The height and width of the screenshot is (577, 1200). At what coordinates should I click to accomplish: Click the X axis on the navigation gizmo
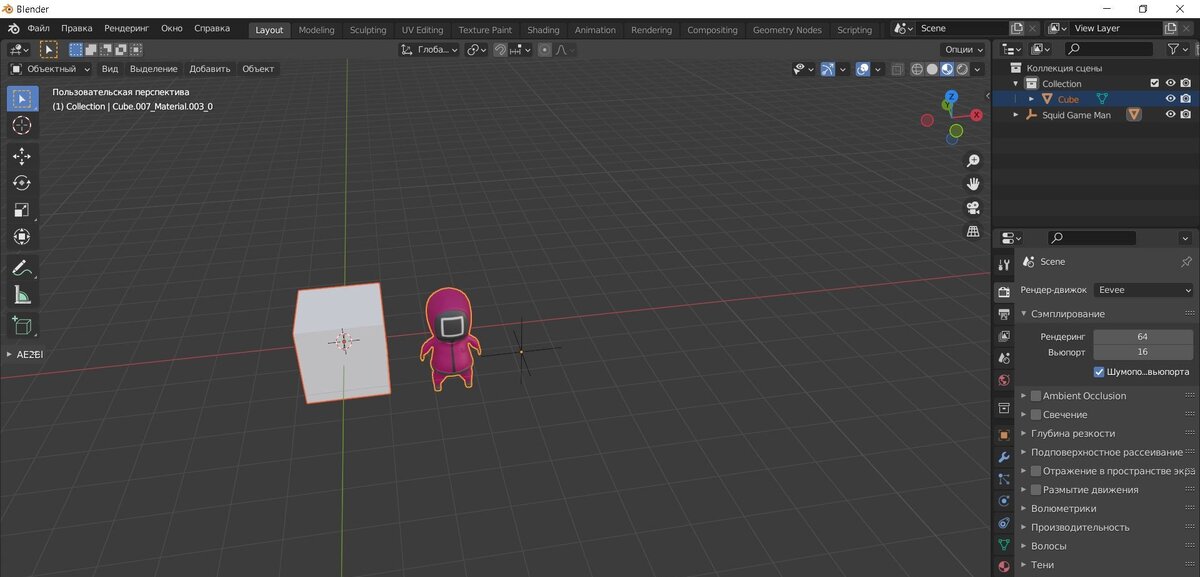click(x=977, y=116)
